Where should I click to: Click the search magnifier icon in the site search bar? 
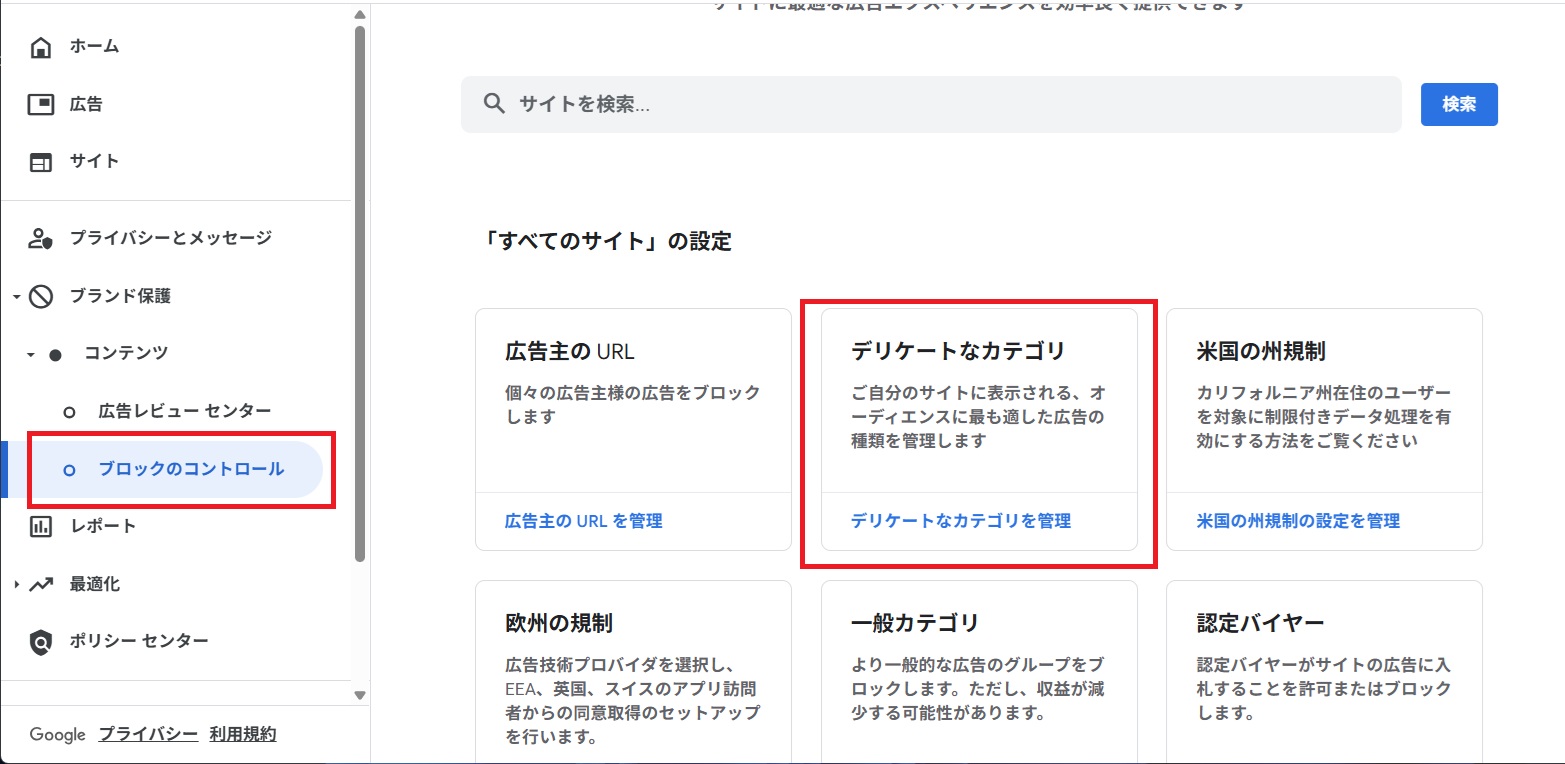pos(494,103)
